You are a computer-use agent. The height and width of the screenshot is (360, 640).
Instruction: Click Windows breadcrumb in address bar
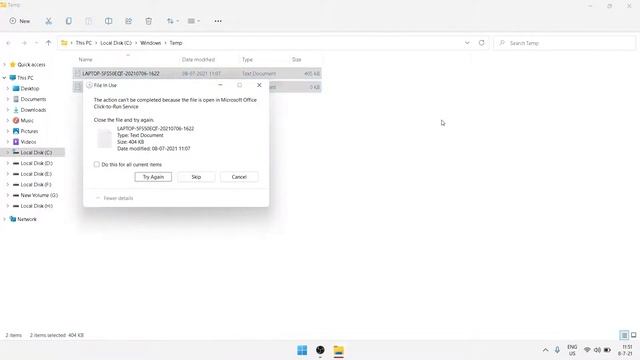tap(151, 43)
